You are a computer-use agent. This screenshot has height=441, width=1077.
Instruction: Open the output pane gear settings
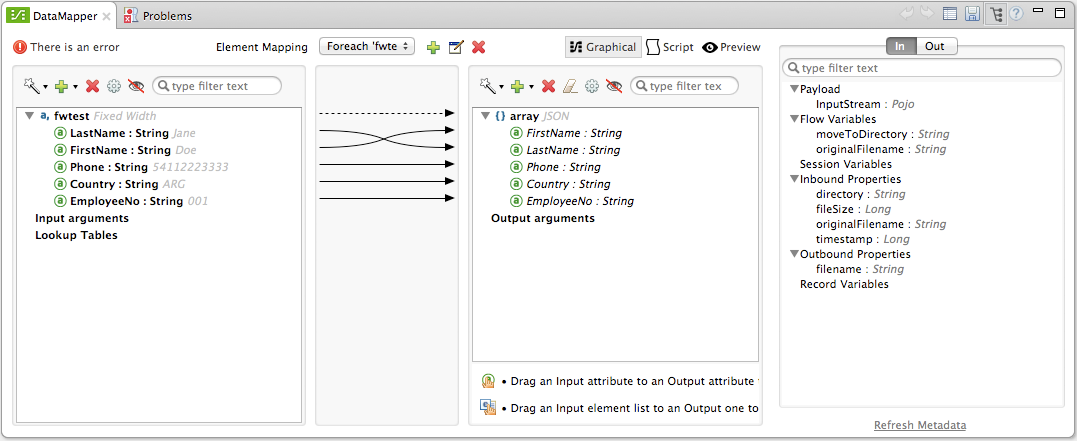592,87
